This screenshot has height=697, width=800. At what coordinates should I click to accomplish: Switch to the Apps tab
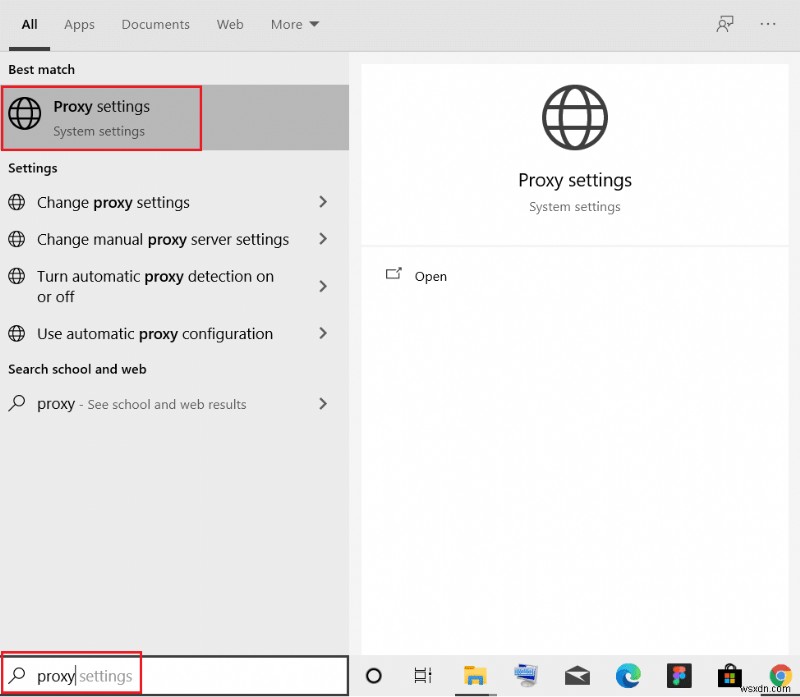point(79,24)
